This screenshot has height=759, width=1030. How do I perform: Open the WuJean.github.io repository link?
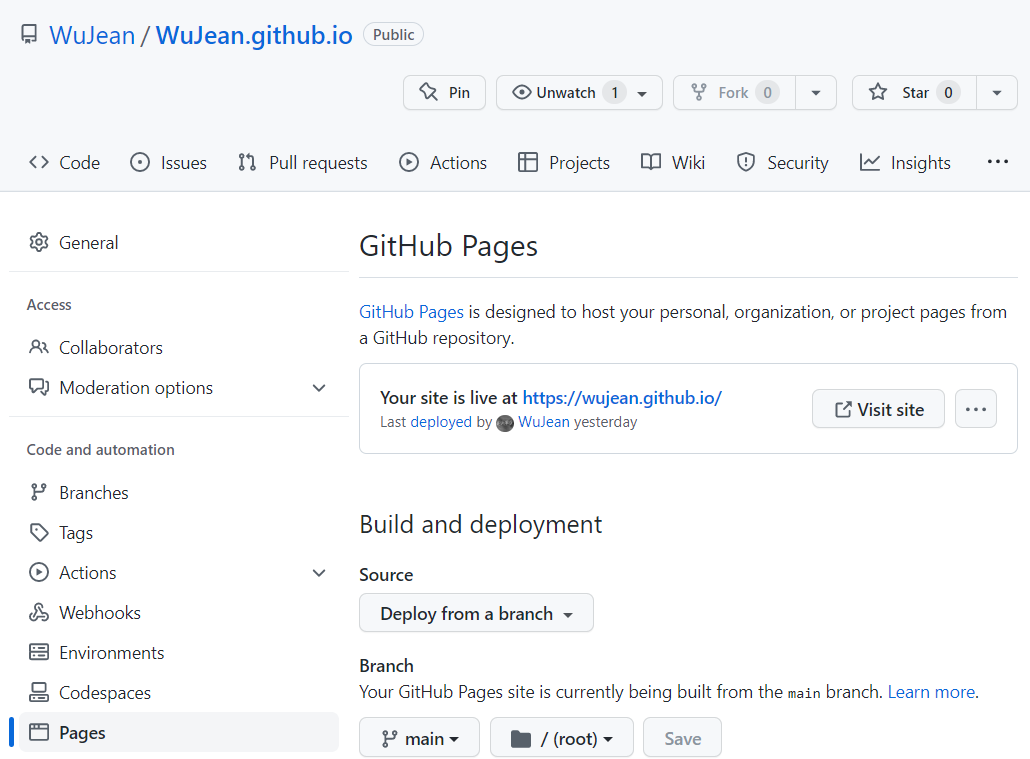254,35
